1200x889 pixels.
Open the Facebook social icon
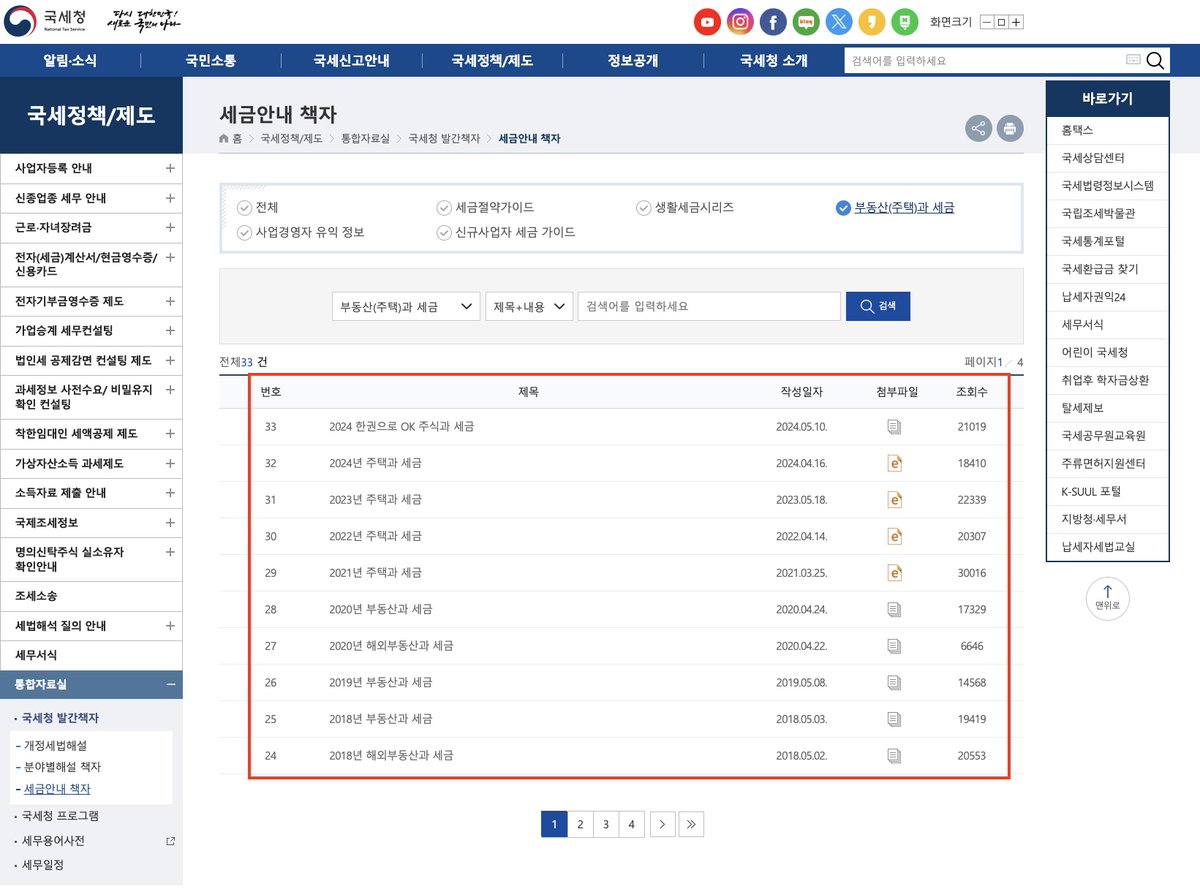[x=773, y=21]
